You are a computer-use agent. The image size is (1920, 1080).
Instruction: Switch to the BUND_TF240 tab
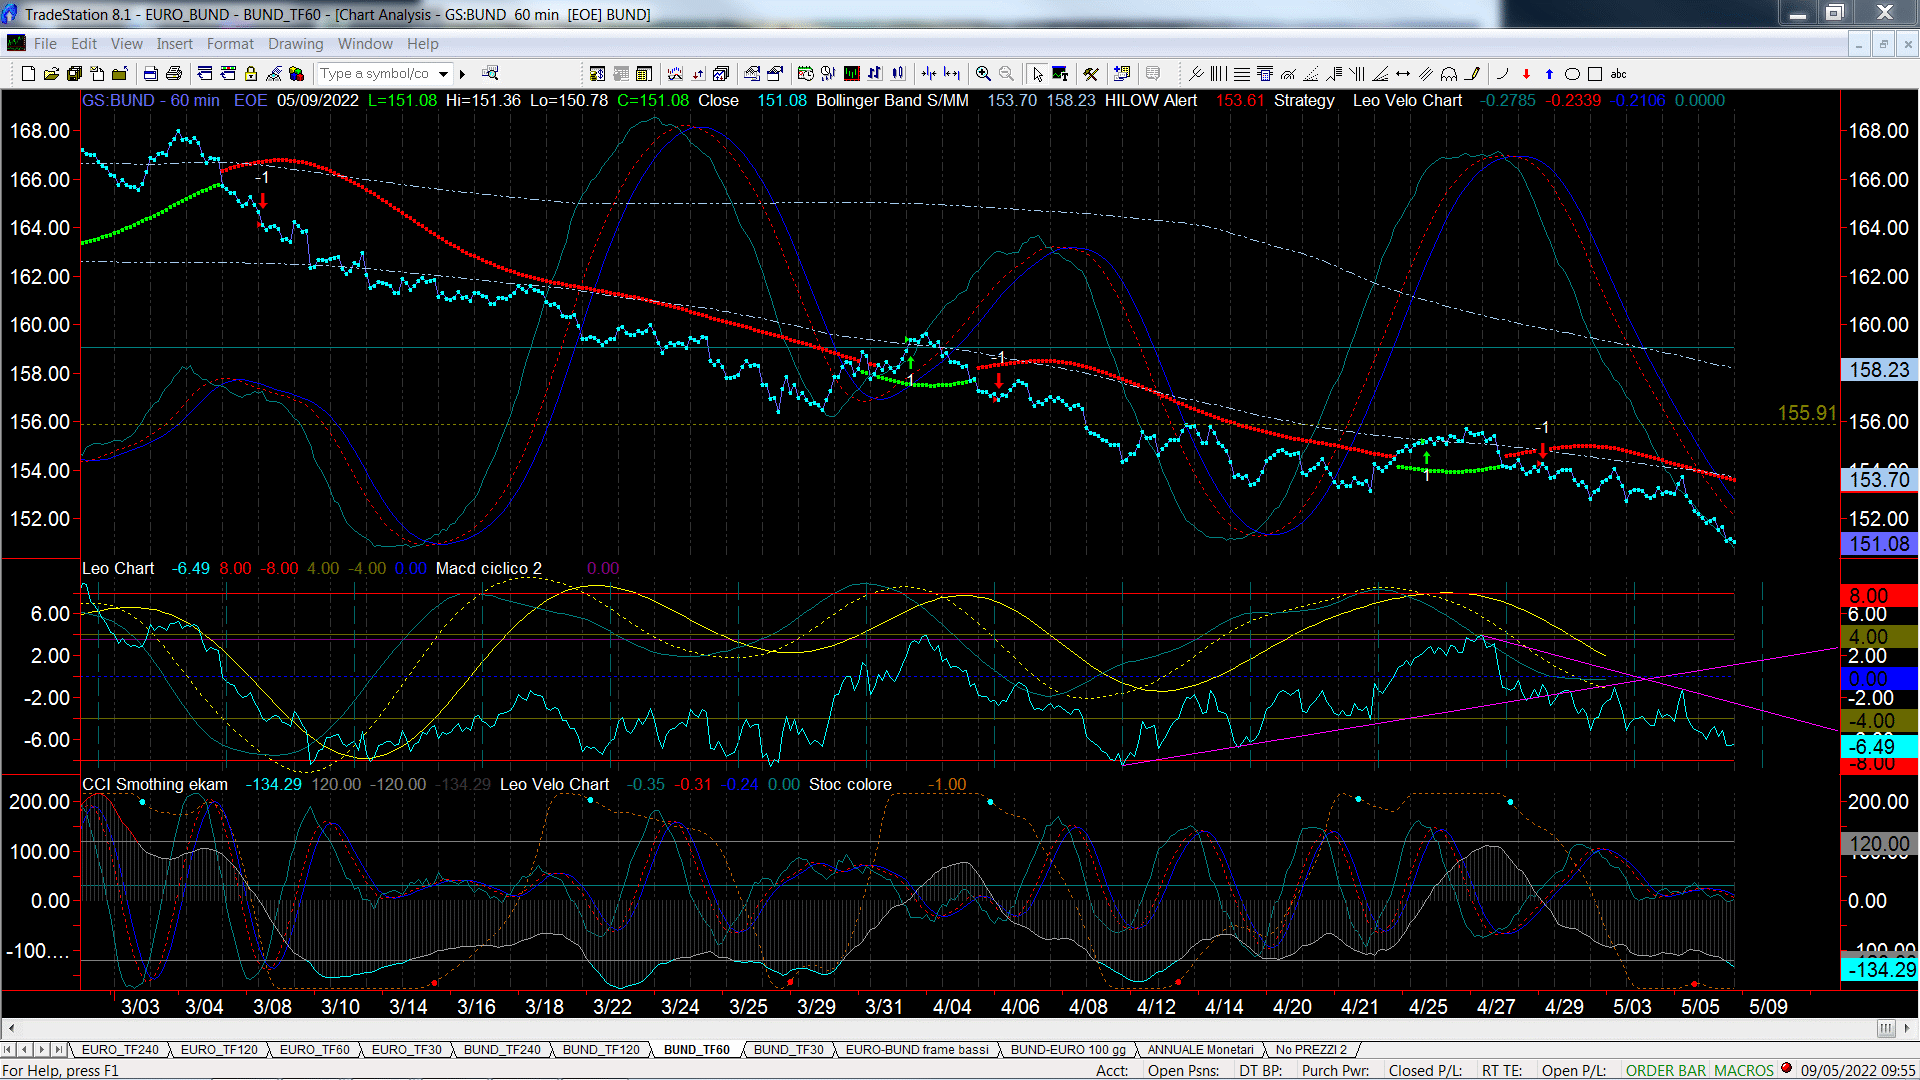pos(502,1050)
